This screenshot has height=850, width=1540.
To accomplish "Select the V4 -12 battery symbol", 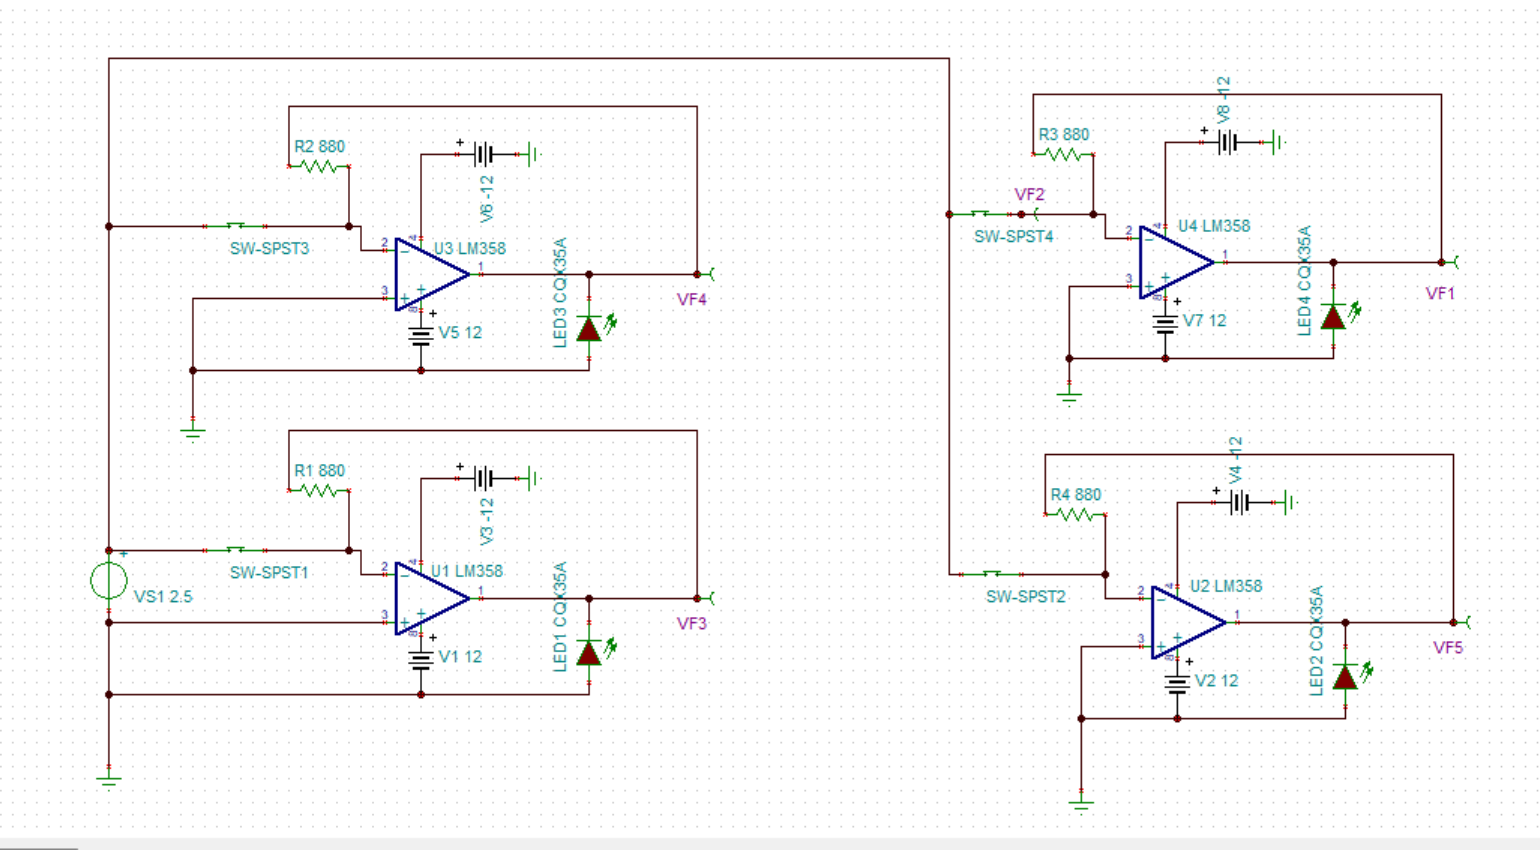I will point(1240,502).
